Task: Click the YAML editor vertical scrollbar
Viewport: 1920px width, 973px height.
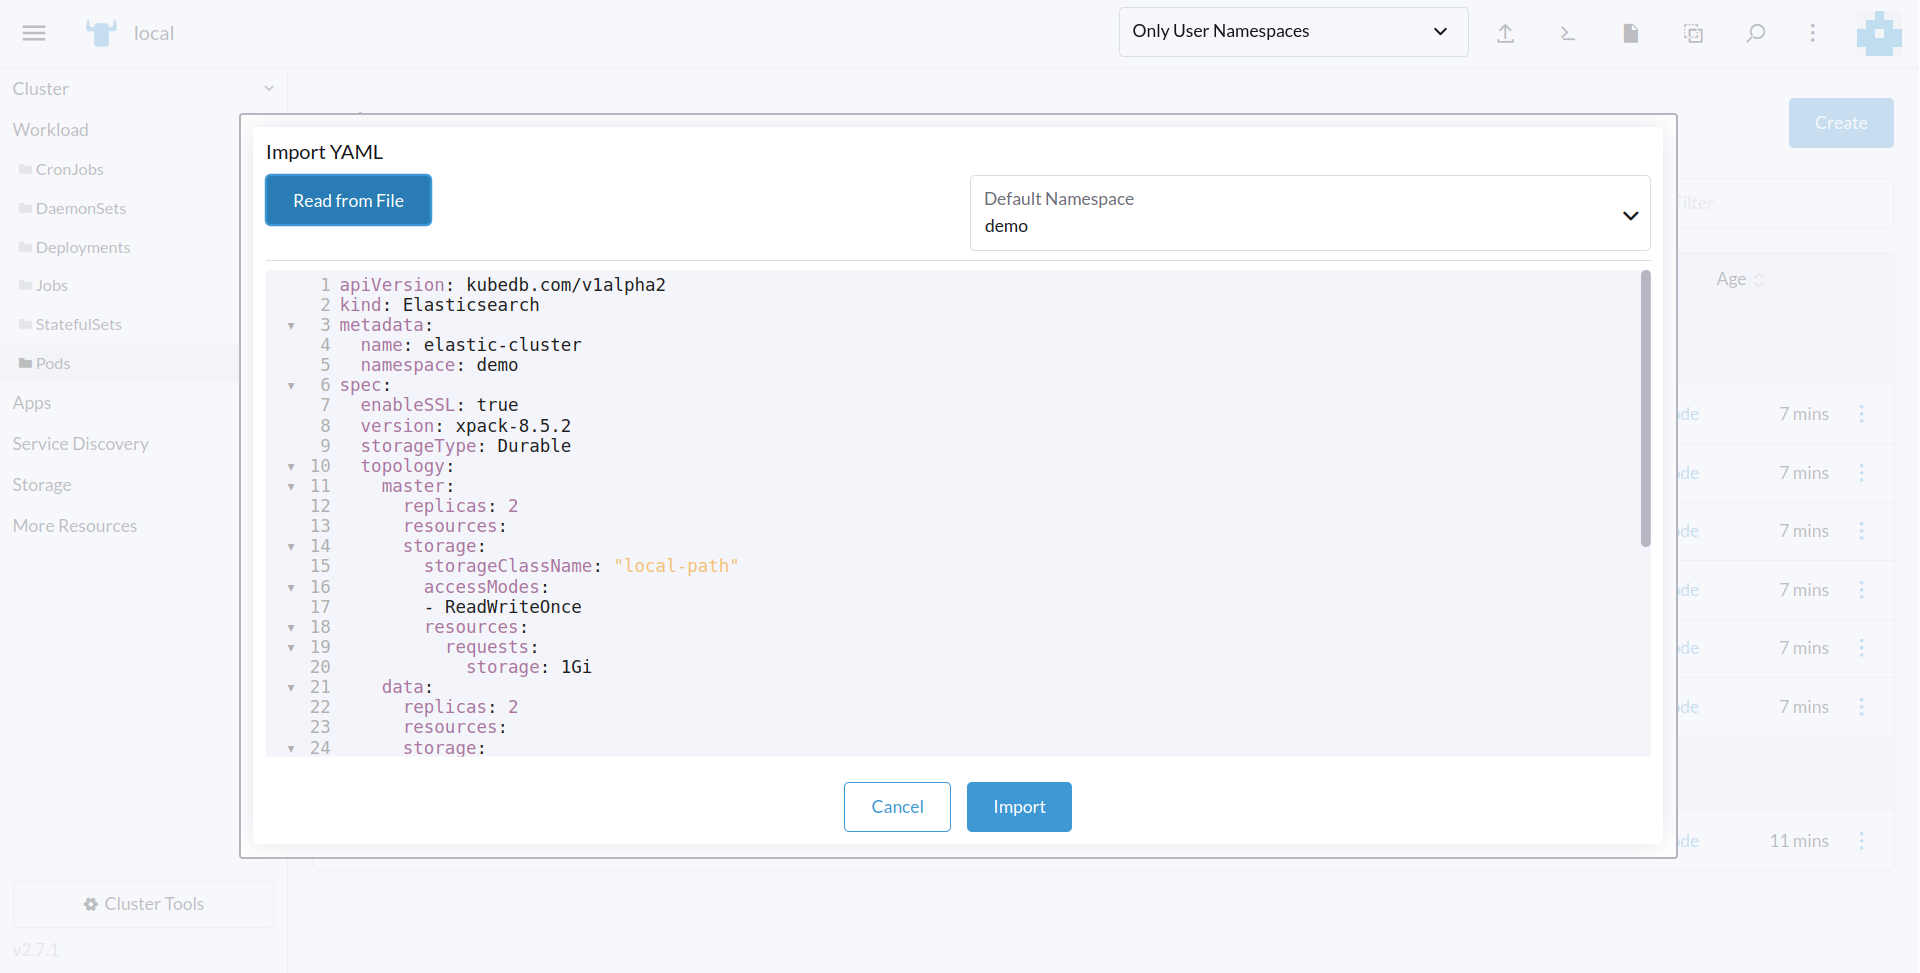Action: [x=1645, y=409]
